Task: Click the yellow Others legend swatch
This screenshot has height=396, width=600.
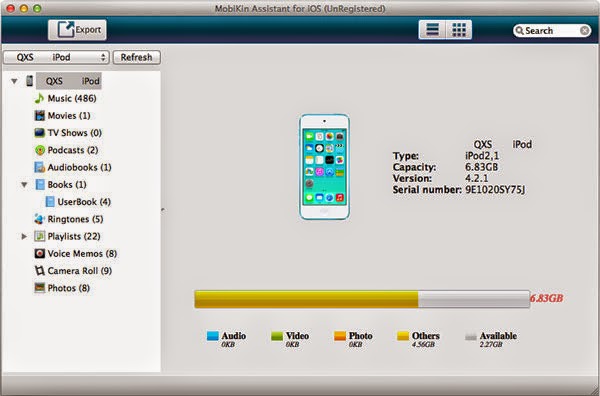Action: point(403,336)
